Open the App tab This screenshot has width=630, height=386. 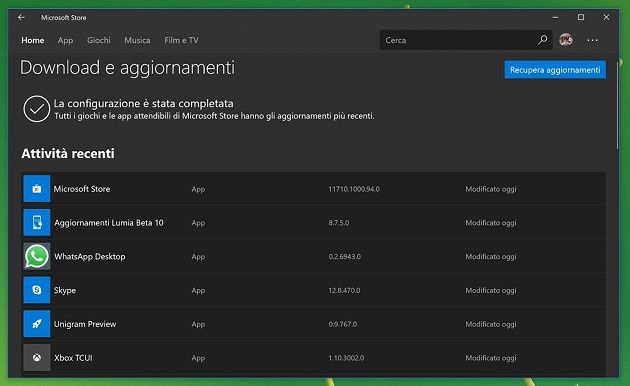click(65, 40)
